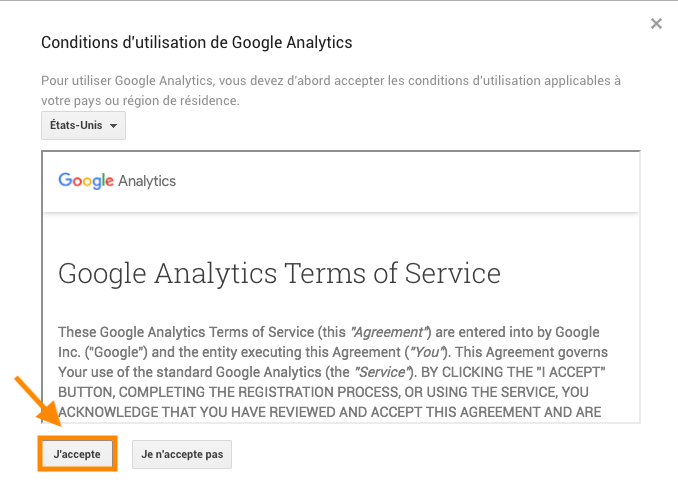This screenshot has width=678, height=498.
Task: Click the line BUTTON, COMPLETING THE REGISTRATION PROCESS
Action: tap(323, 392)
